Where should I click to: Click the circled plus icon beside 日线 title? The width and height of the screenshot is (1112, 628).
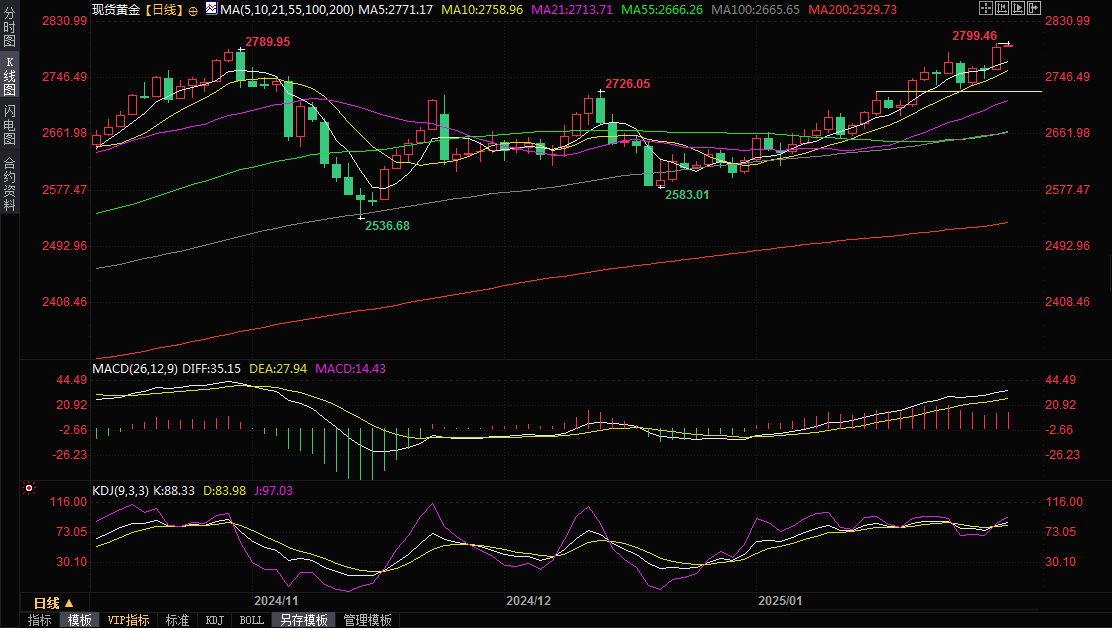[193, 9]
